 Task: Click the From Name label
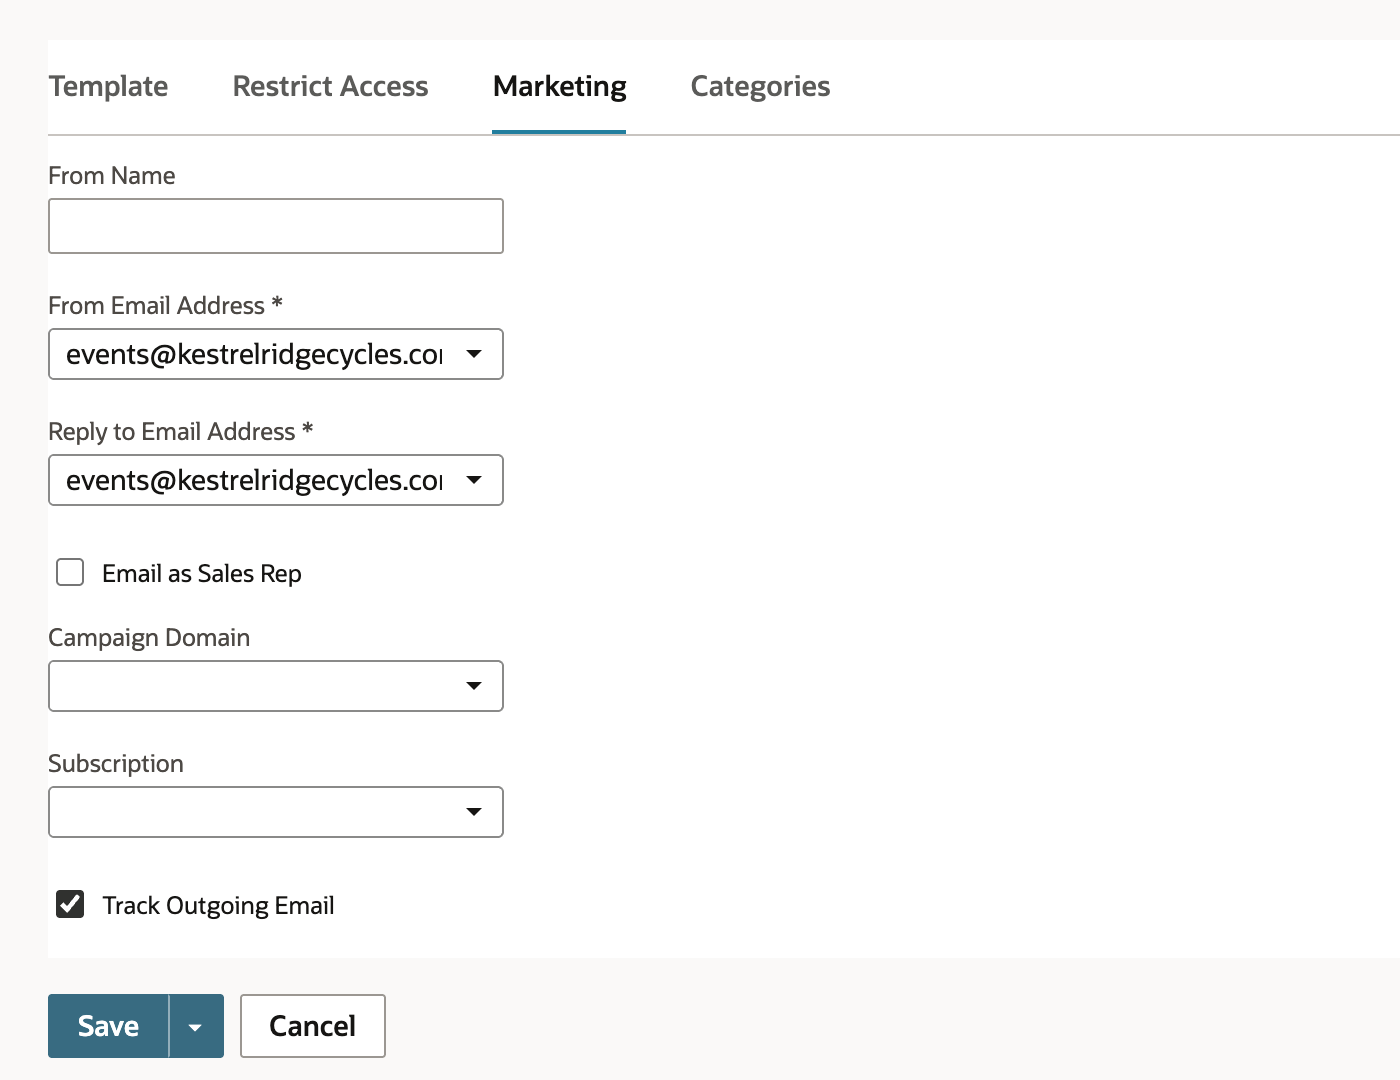[112, 176]
